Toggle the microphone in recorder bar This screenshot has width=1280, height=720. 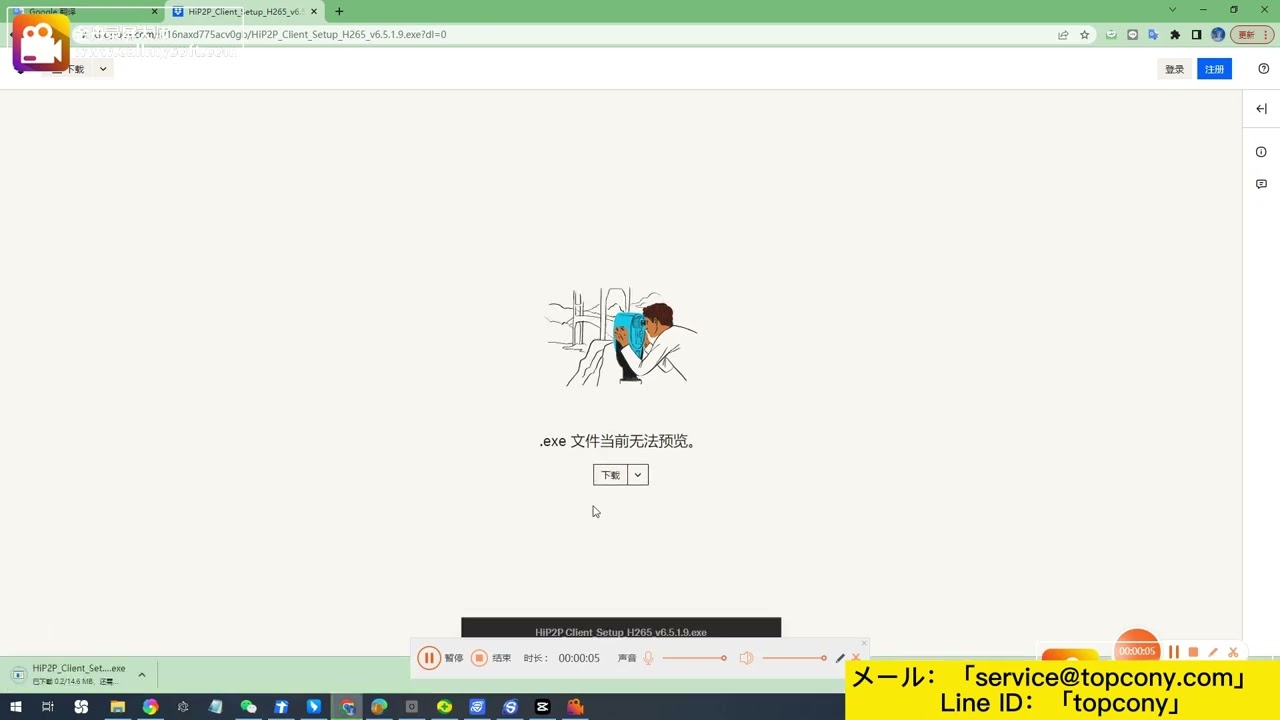[648, 658]
